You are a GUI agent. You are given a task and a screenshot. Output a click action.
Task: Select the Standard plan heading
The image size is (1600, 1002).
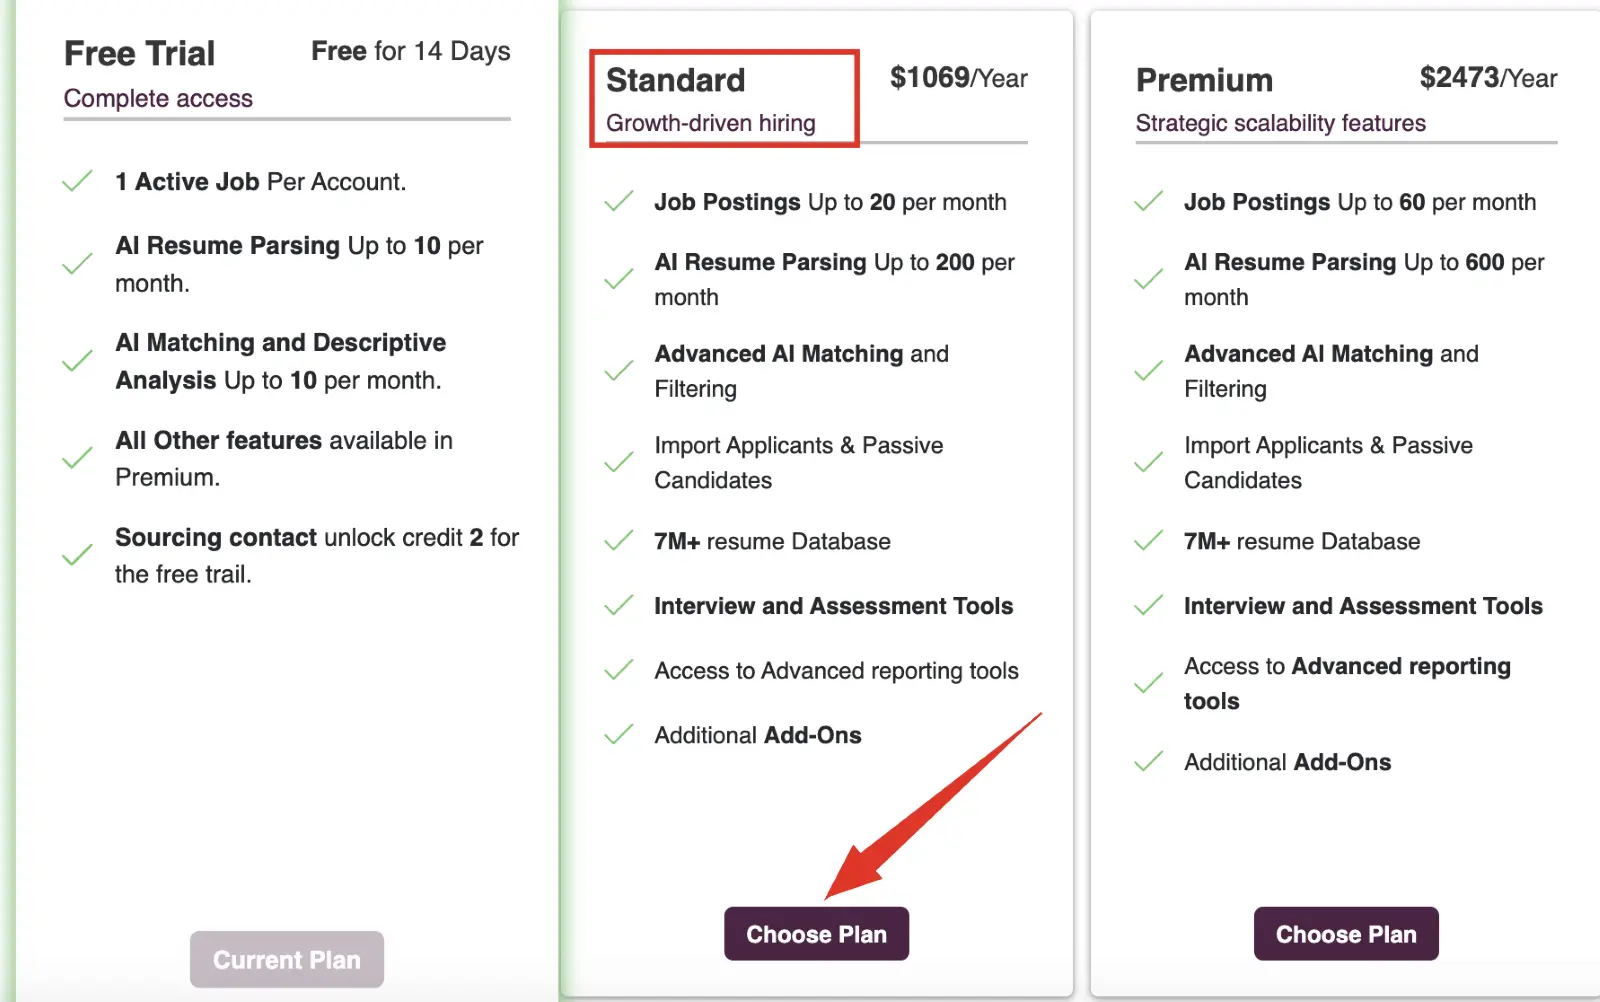tap(676, 80)
